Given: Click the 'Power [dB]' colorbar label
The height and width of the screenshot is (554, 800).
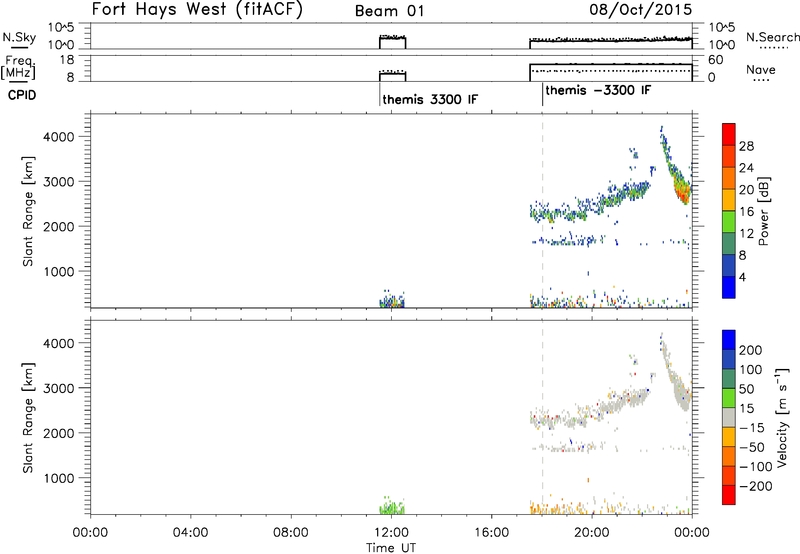Looking at the screenshot, I should (x=763, y=211).
